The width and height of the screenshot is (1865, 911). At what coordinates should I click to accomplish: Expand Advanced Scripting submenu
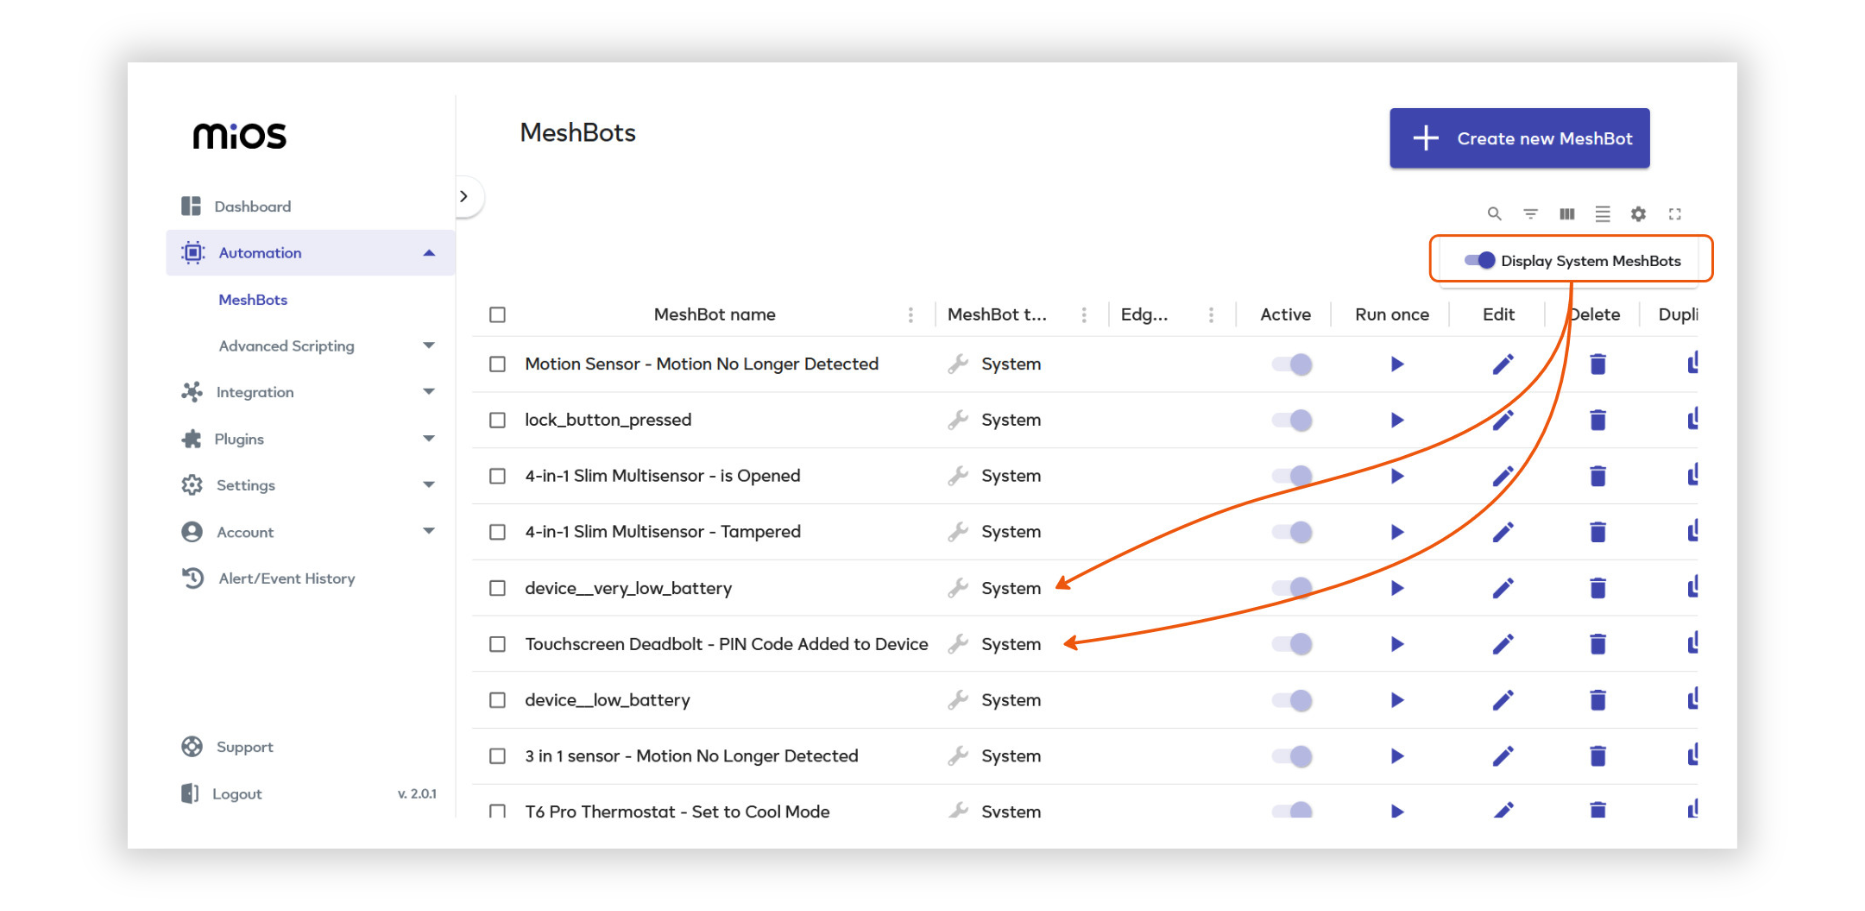click(429, 346)
